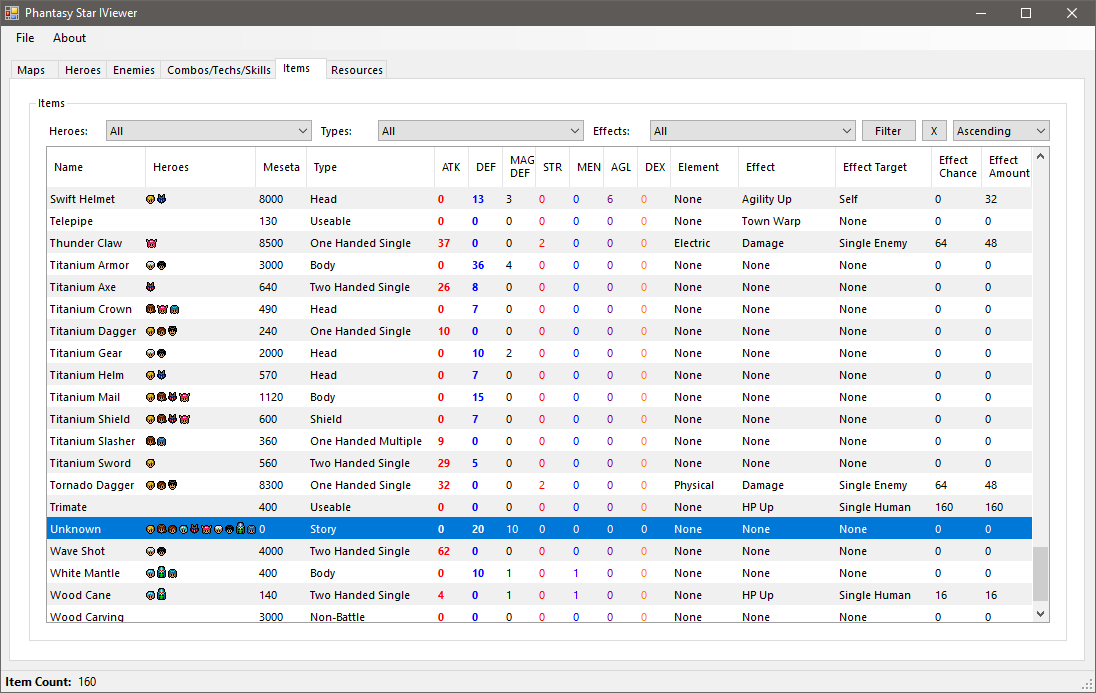Click the hero icon in Thunder Claw row
Image resolution: width=1096 pixels, height=693 pixels.
tap(151, 243)
